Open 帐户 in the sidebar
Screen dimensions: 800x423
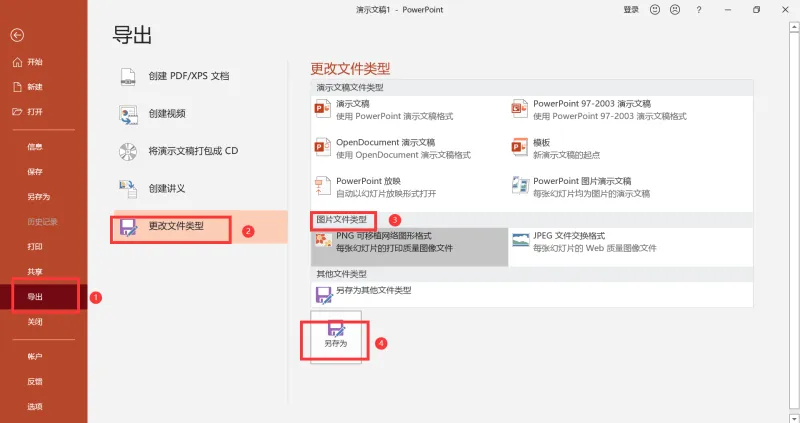coord(35,357)
